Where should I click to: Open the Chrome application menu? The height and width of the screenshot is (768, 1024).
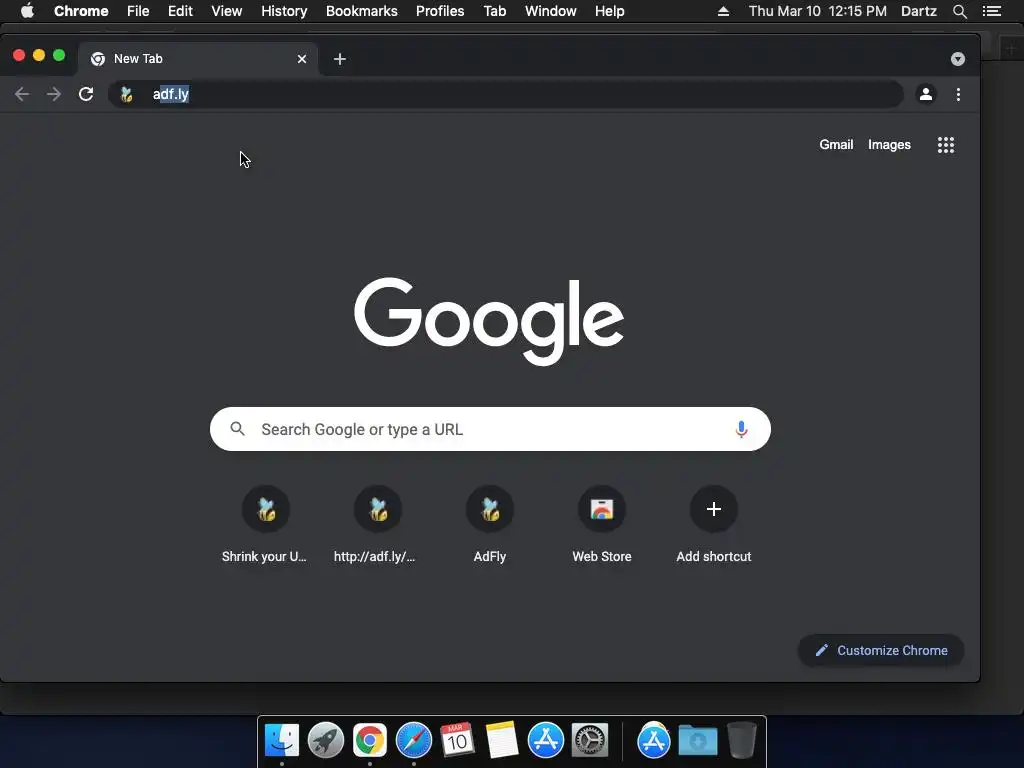pyautogui.click(x=81, y=11)
